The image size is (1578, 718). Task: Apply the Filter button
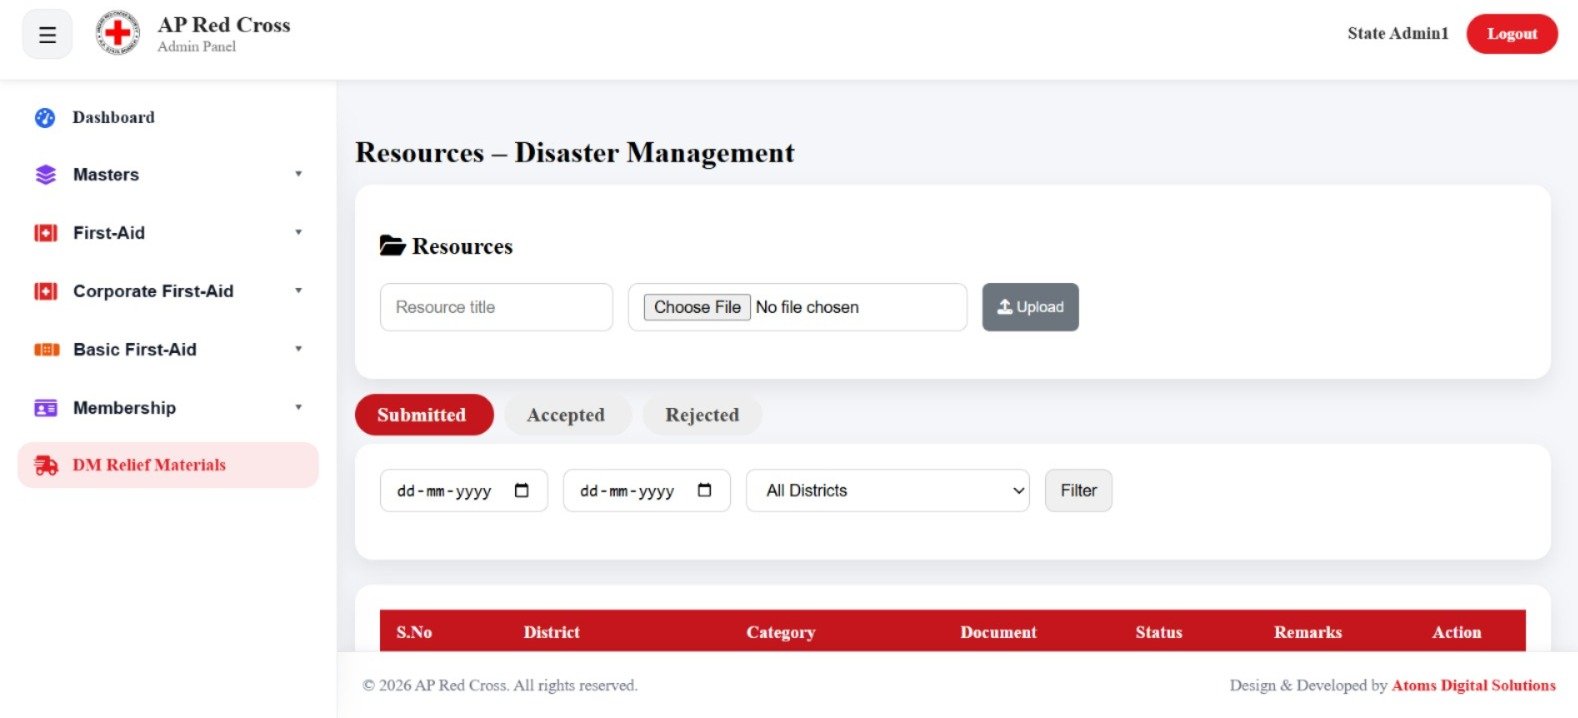click(x=1078, y=490)
